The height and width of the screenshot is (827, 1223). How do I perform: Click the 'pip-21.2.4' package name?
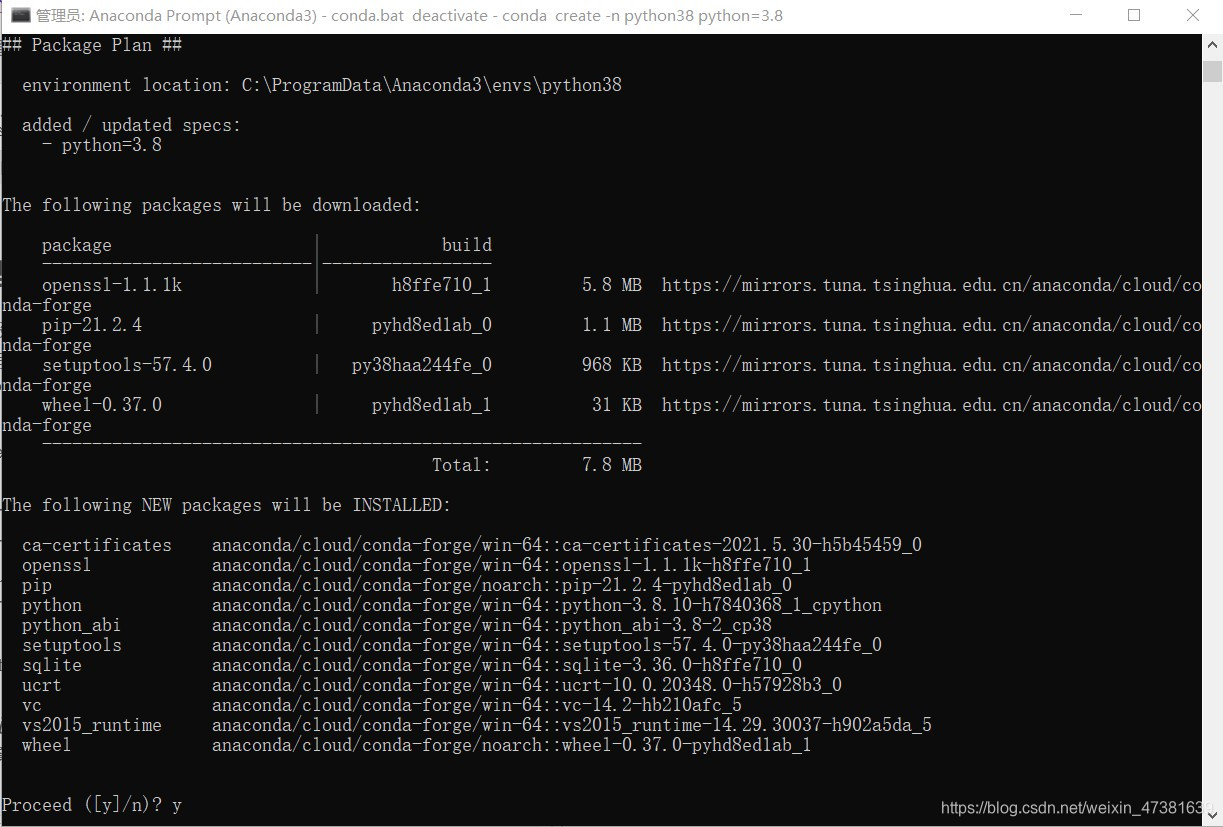click(x=92, y=325)
